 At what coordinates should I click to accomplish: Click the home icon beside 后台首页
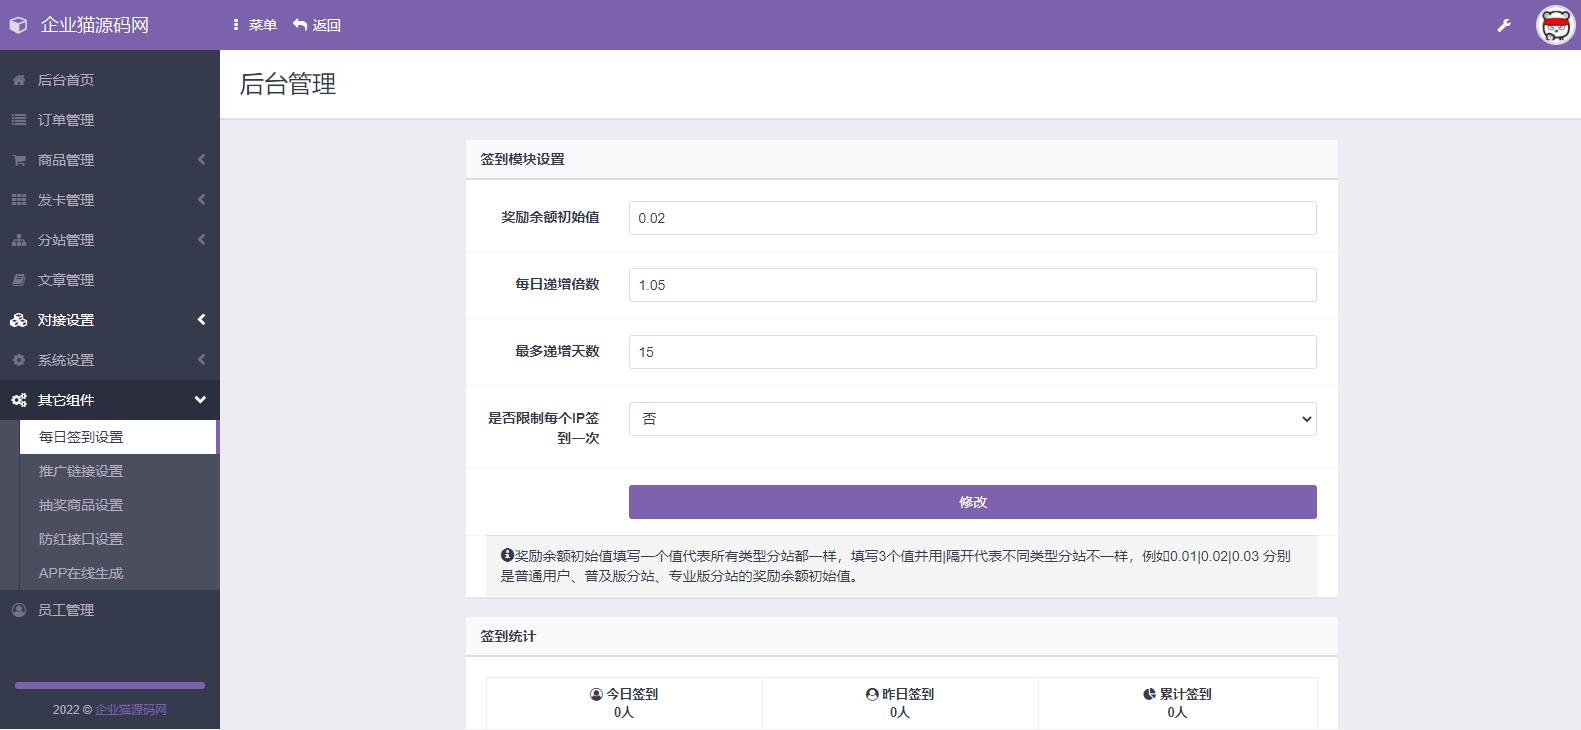coord(19,80)
